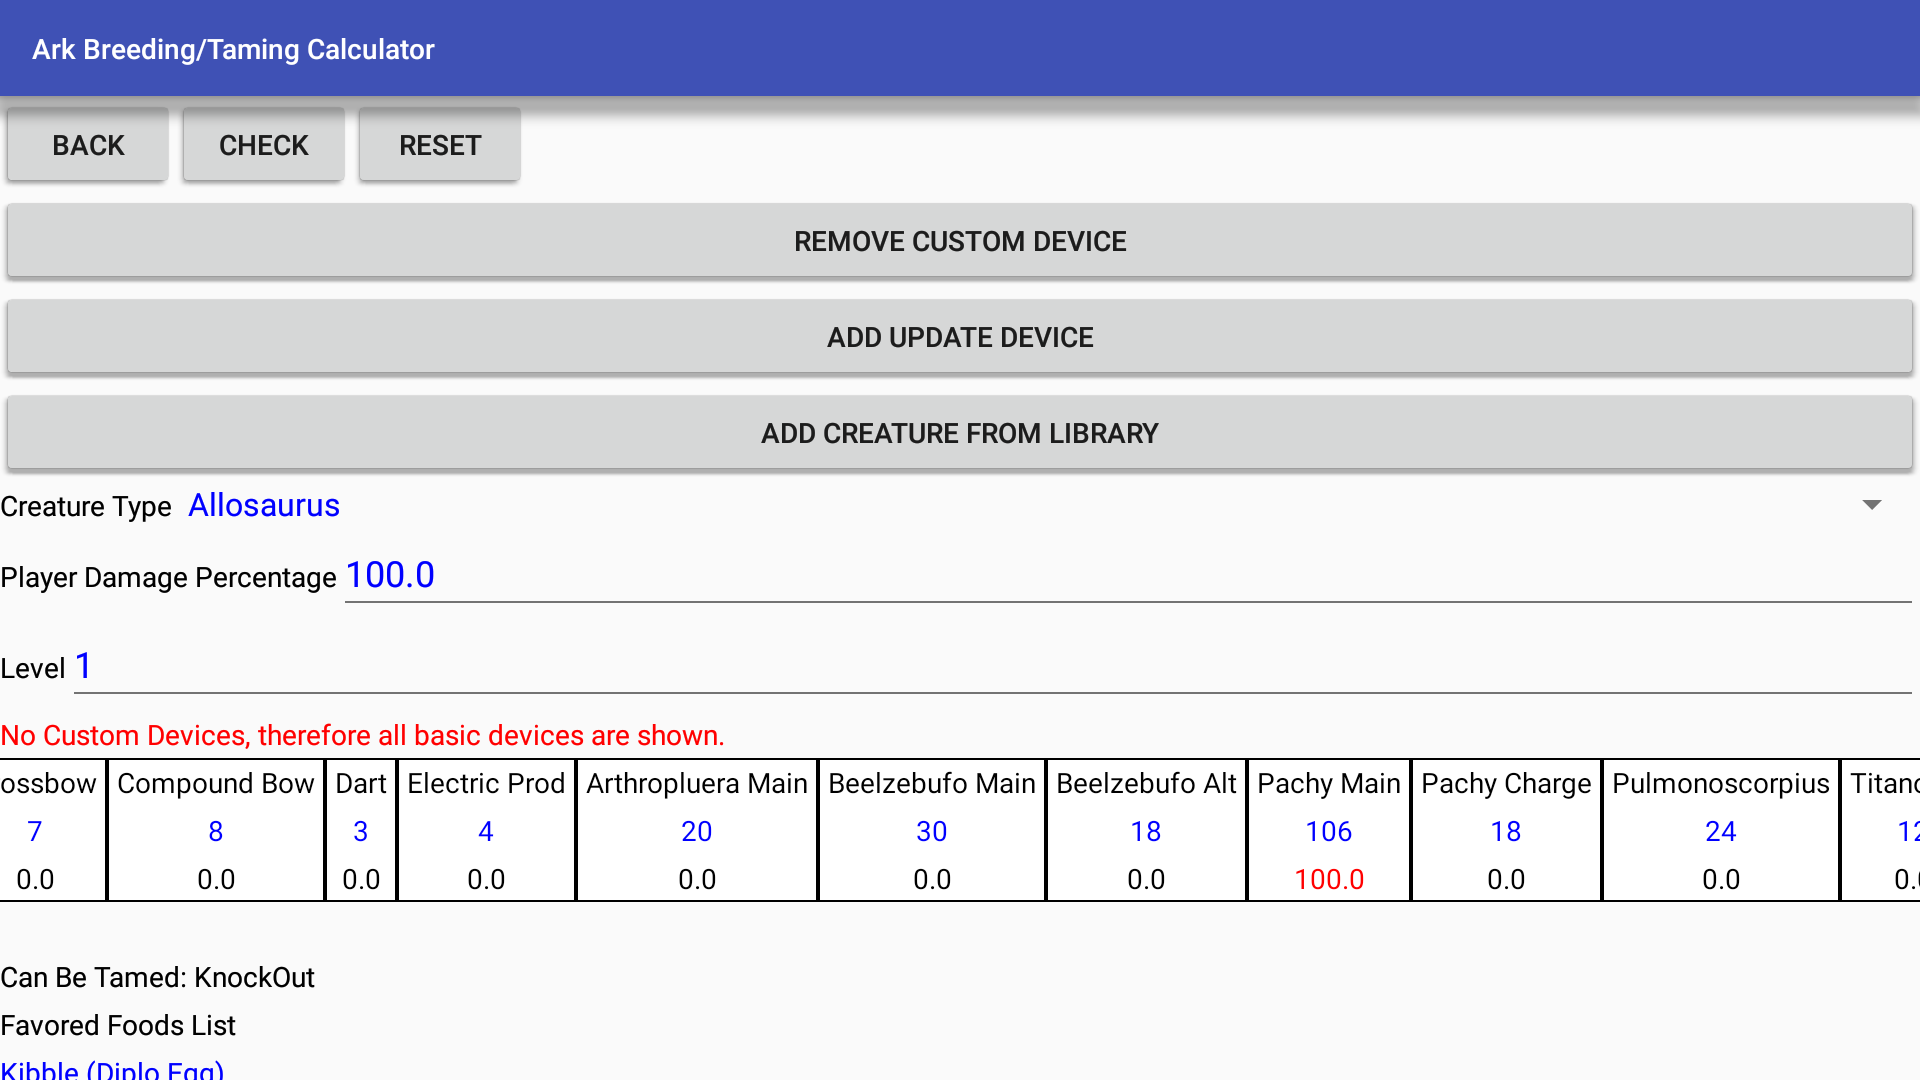Image resolution: width=1920 pixels, height=1080 pixels.
Task: Click 0.0 value under Electric Prod
Action: (486, 879)
